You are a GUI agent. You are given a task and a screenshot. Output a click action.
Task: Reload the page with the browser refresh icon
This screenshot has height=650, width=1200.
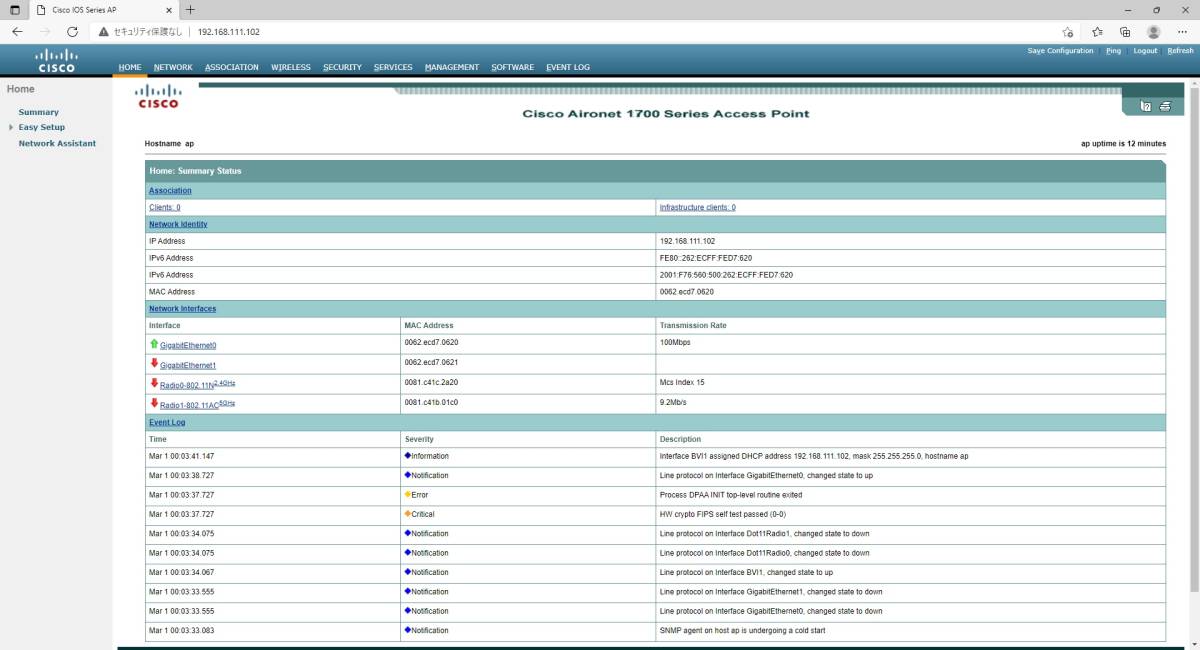72,32
